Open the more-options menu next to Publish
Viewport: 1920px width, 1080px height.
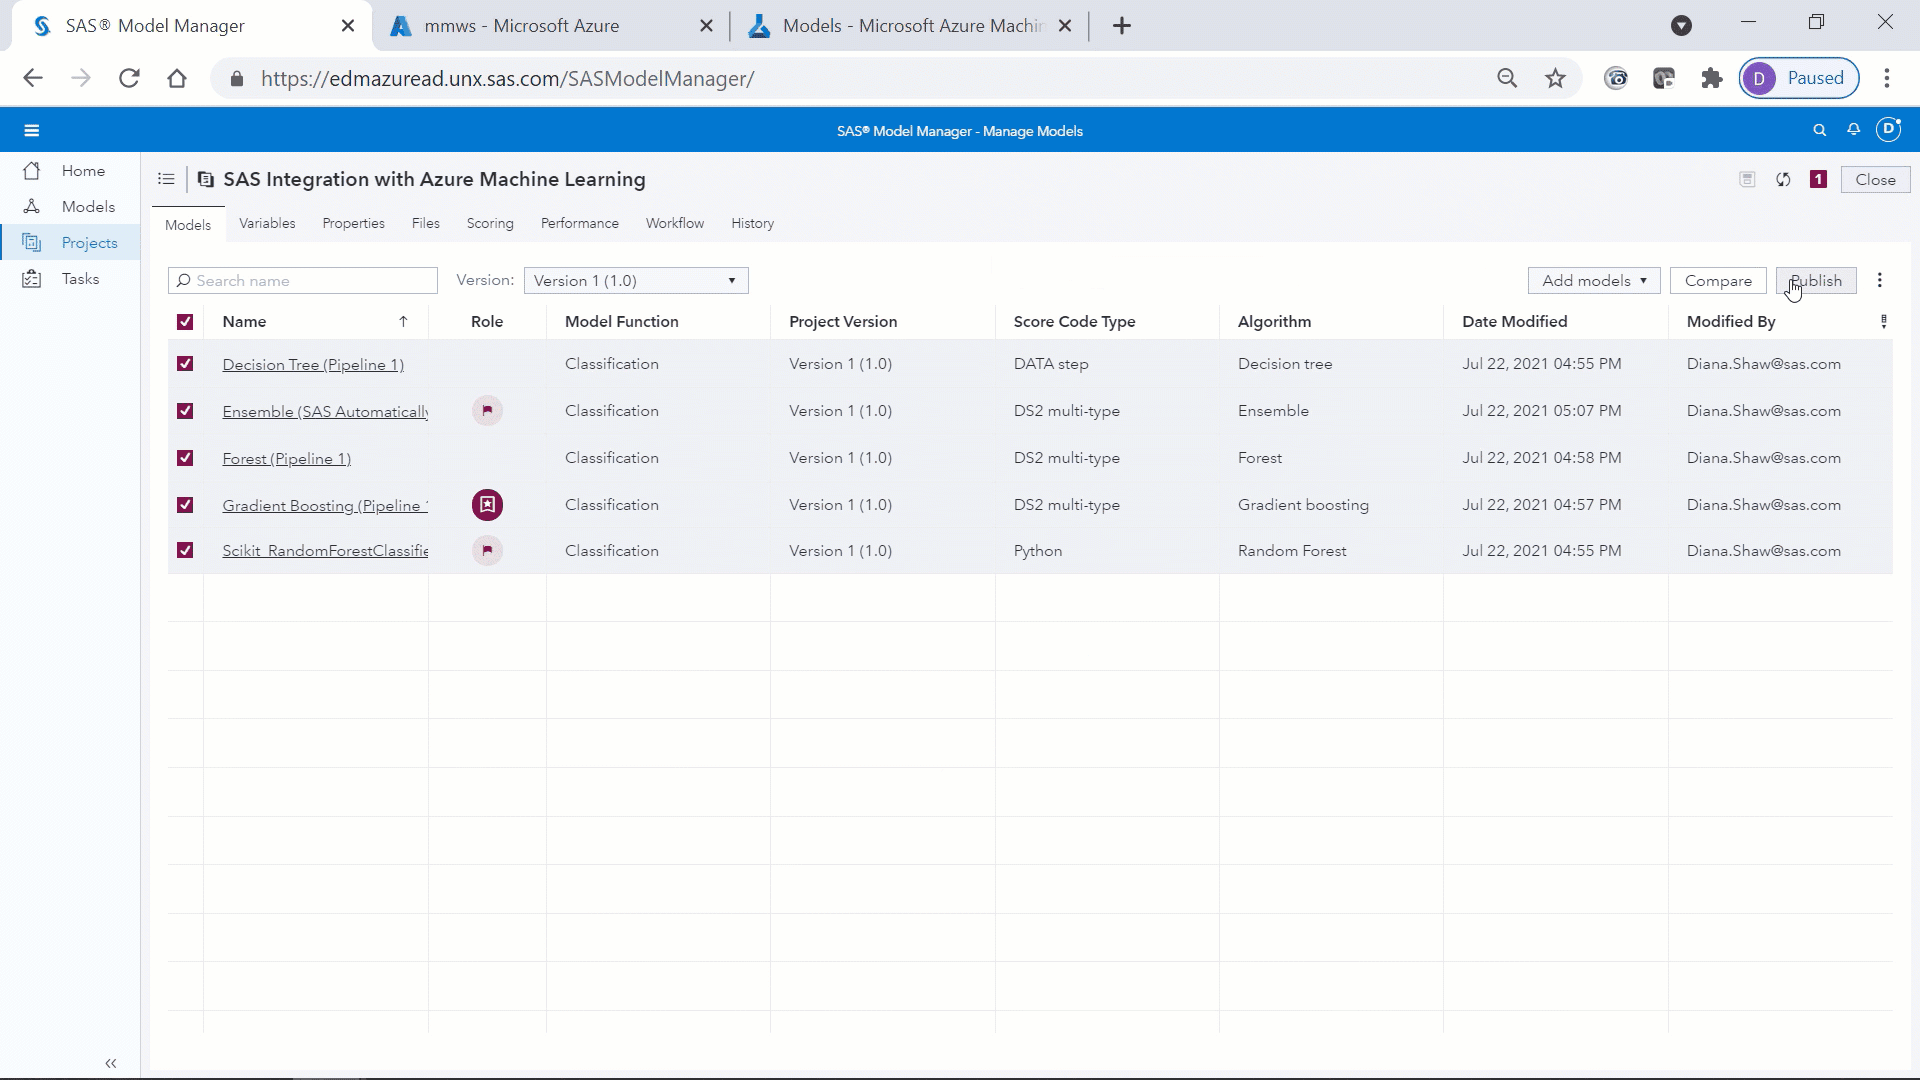(1880, 281)
